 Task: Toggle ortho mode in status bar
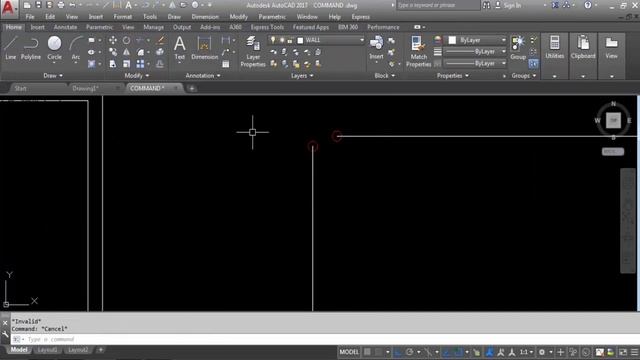(398, 352)
